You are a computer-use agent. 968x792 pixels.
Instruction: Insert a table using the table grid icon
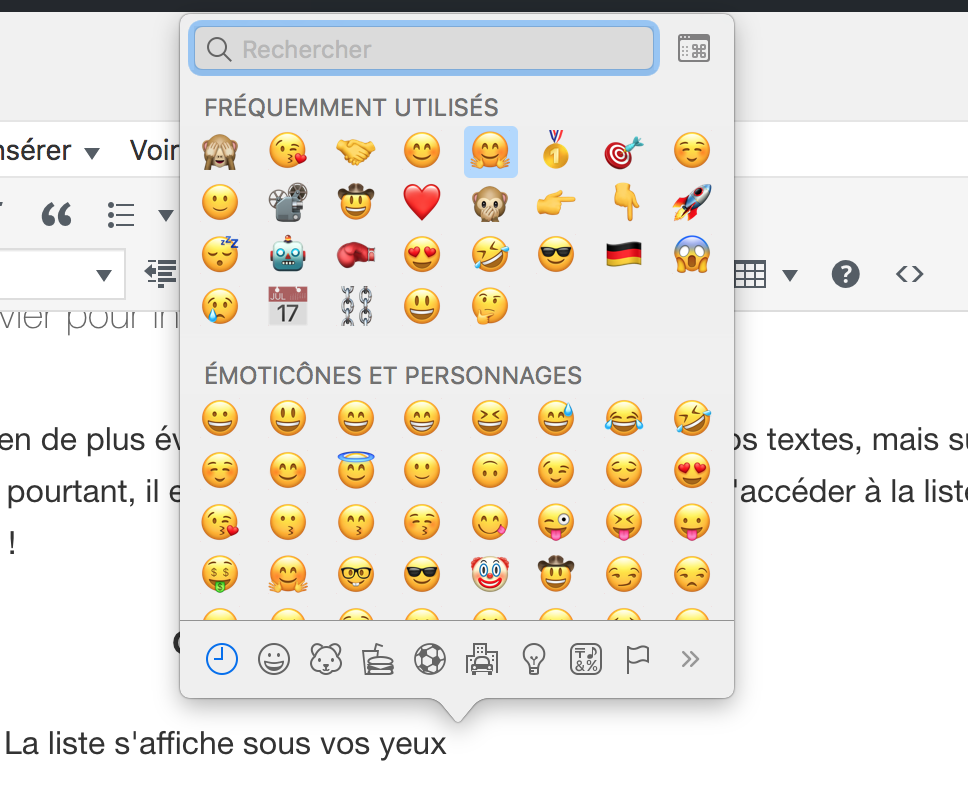750,273
